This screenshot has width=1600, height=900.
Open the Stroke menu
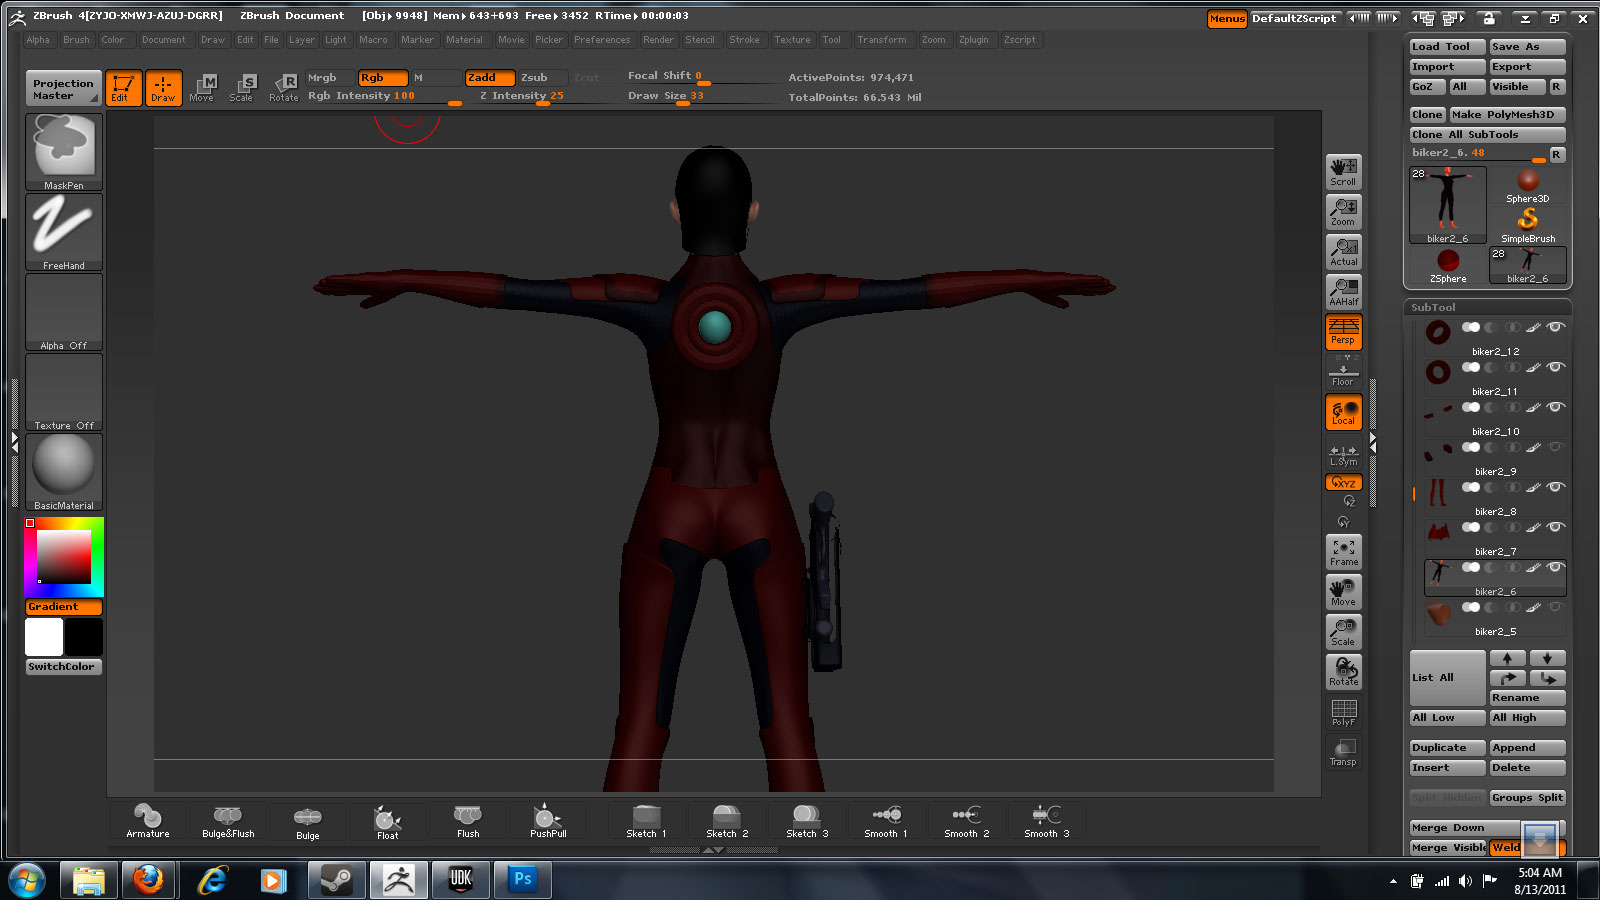pyautogui.click(x=744, y=40)
